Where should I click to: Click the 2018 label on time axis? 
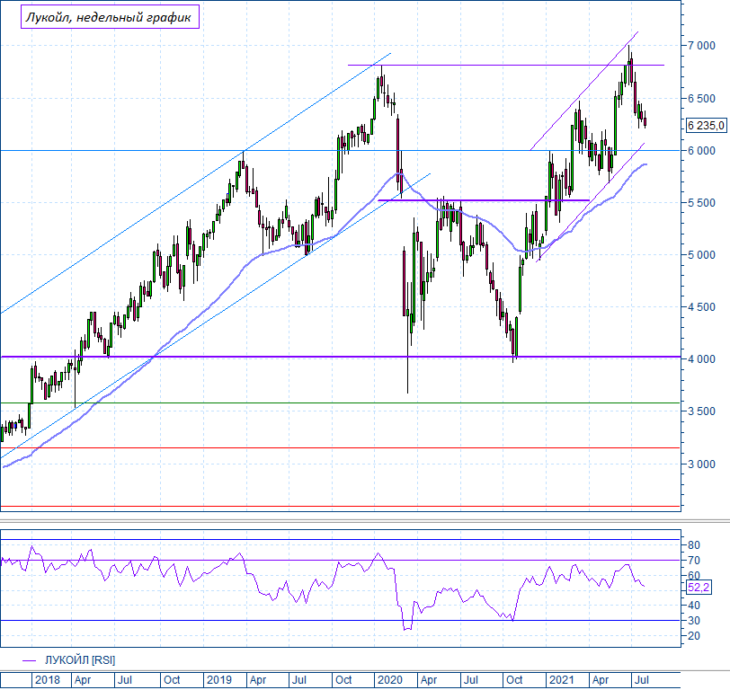47,680
